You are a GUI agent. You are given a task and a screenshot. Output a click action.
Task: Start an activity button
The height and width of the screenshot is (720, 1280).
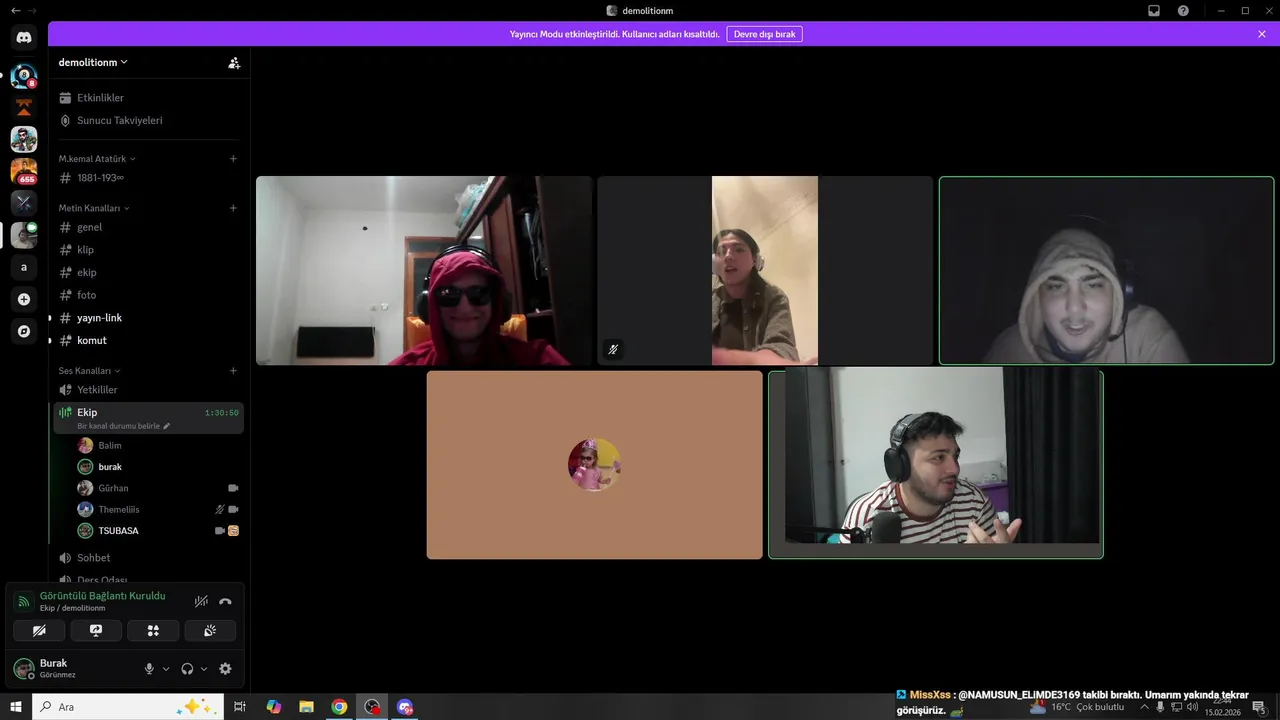coord(153,631)
